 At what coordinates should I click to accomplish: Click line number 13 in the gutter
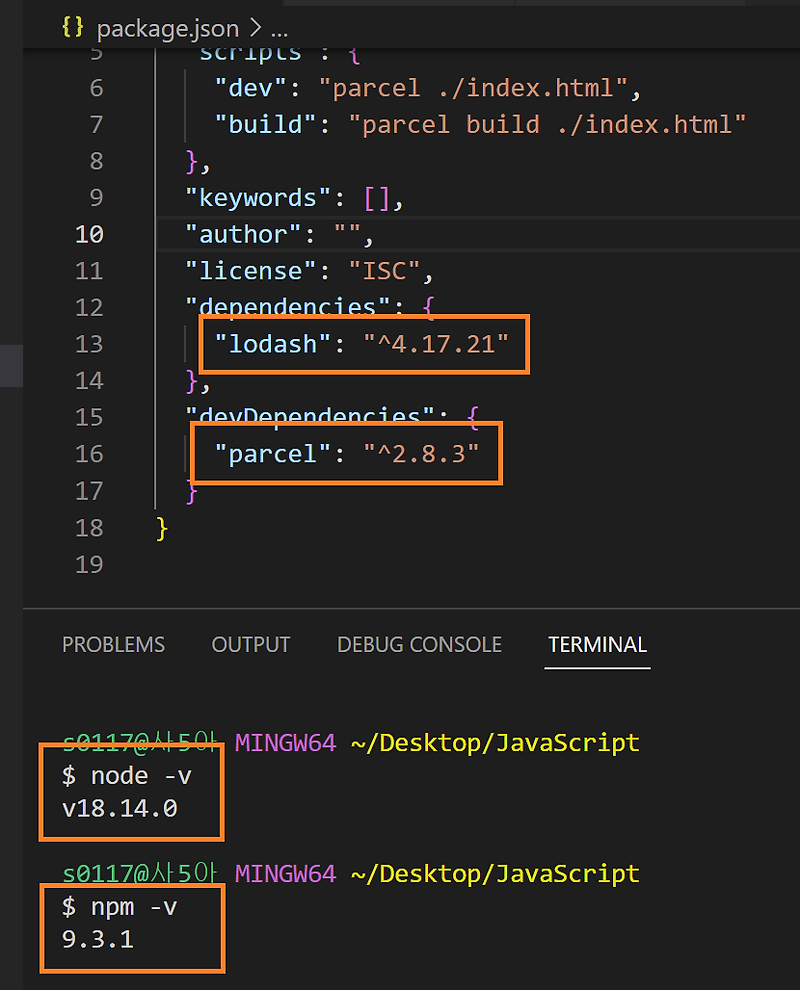point(89,343)
